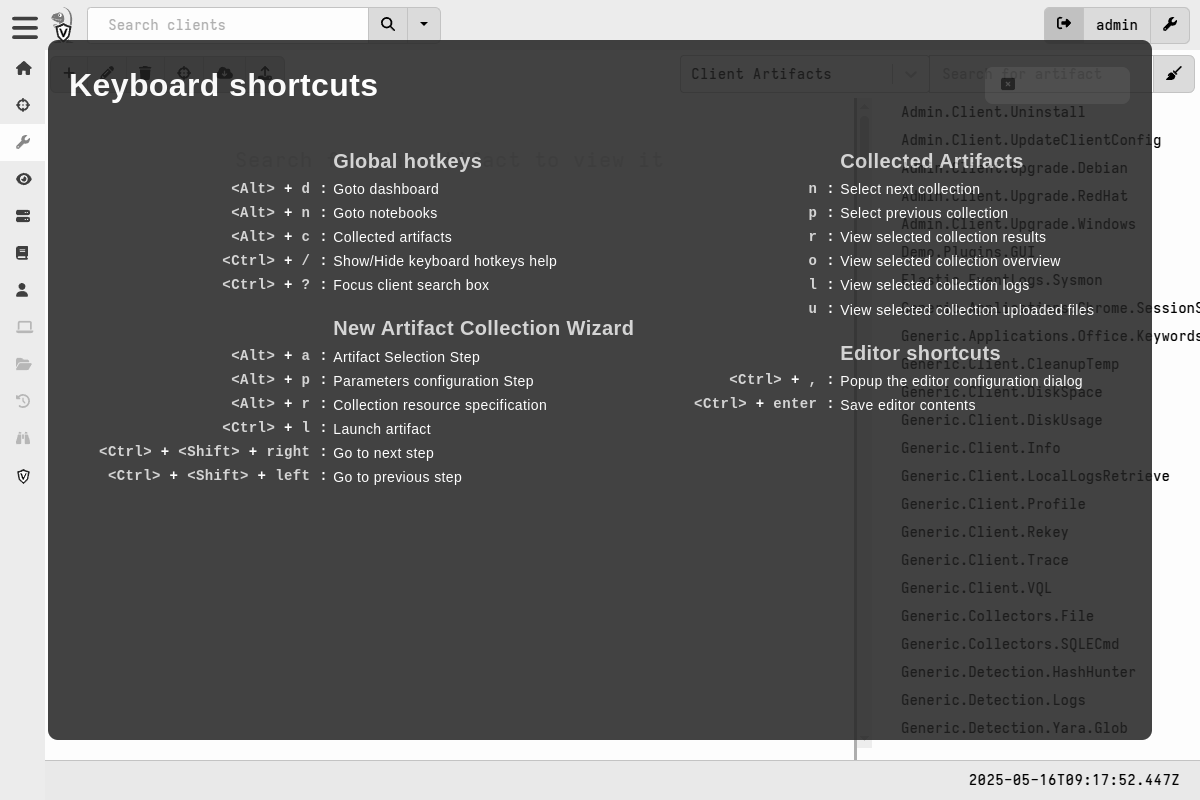Click Focus client search box entry

tap(411, 285)
